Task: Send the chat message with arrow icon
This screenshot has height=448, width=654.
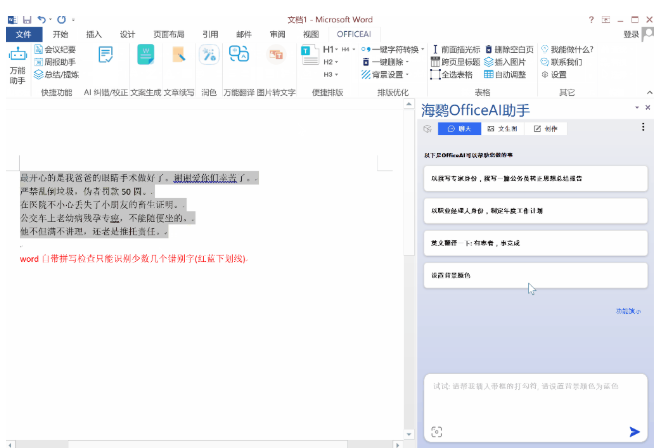Action: click(x=634, y=432)
